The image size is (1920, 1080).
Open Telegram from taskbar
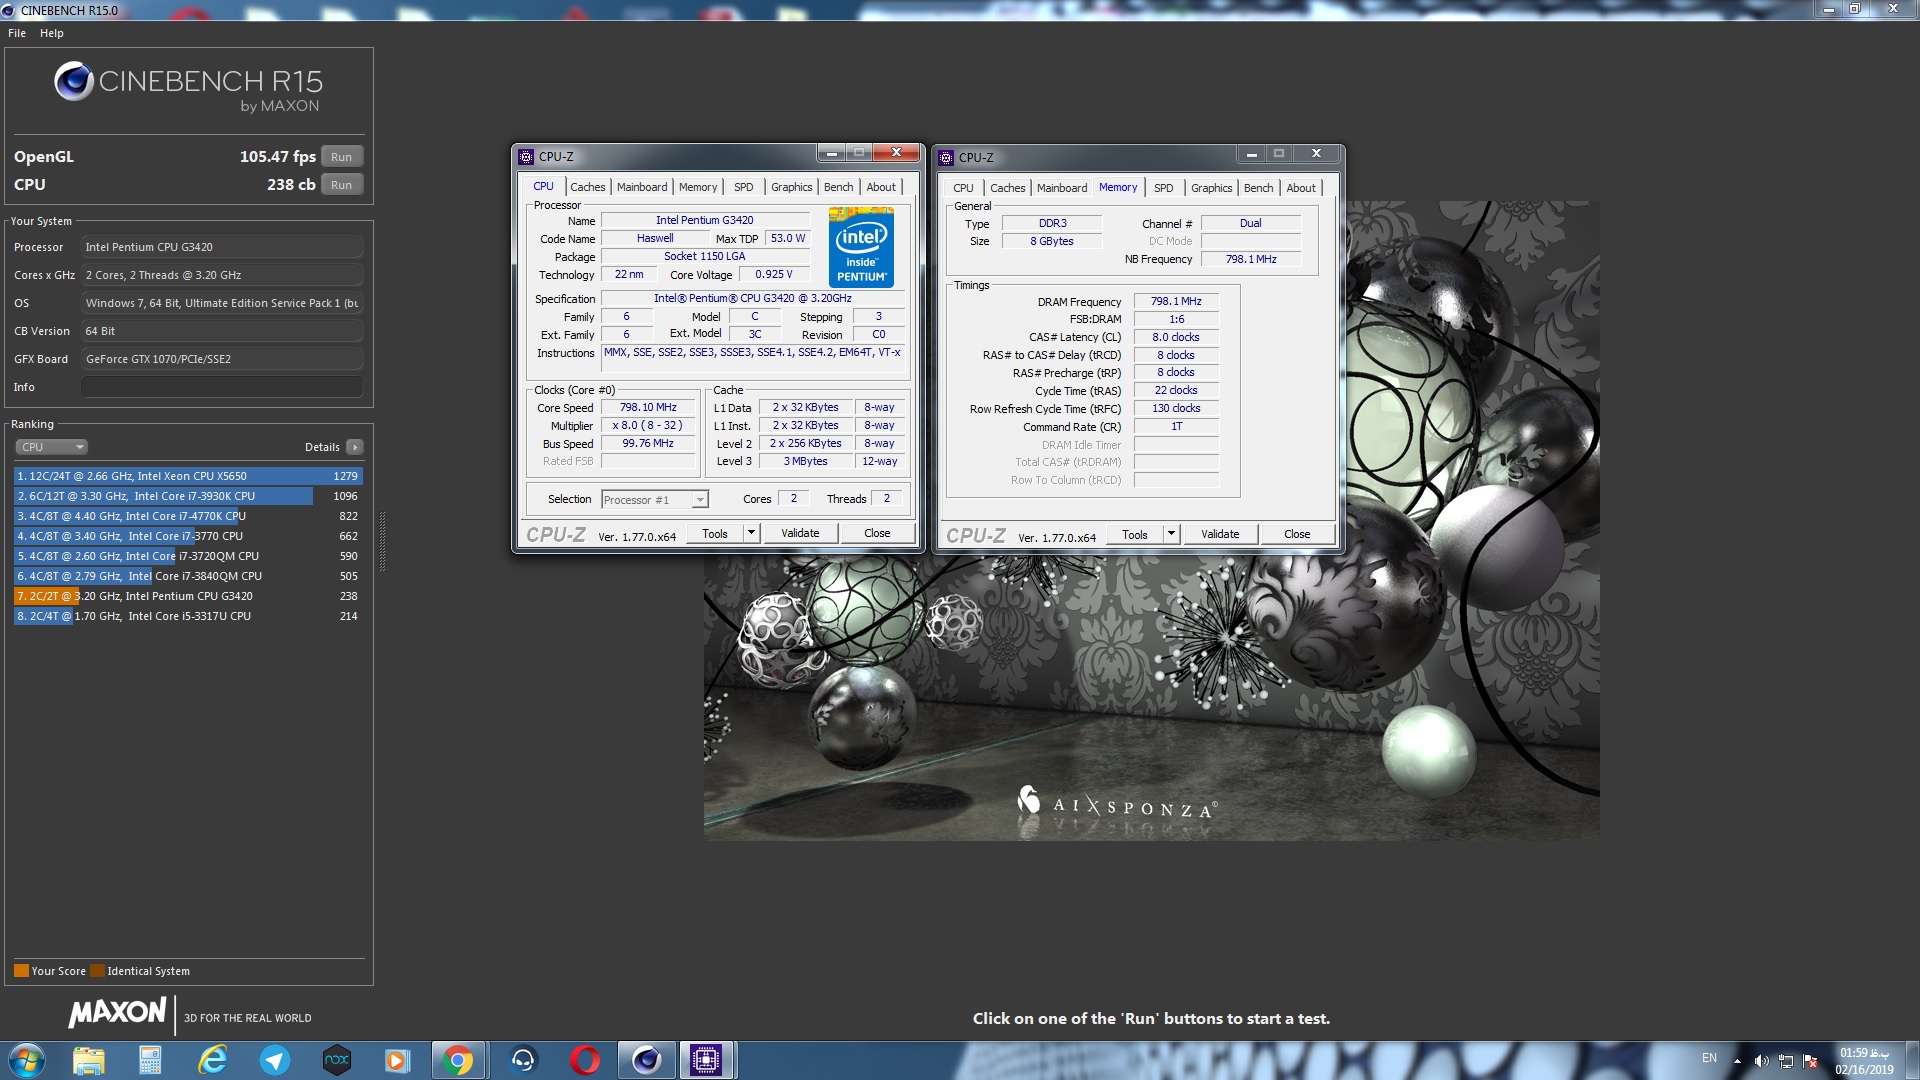[274, 1060]
